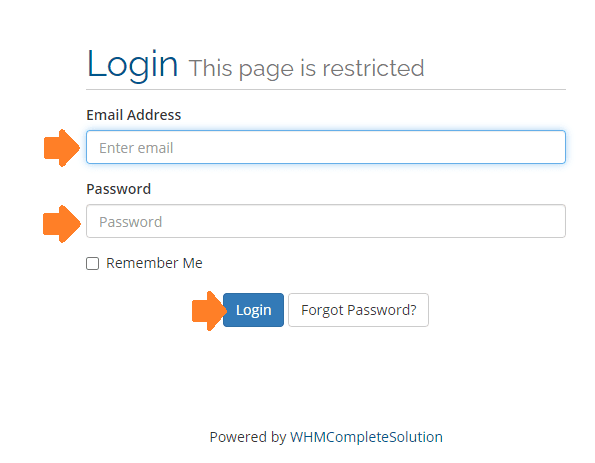Viewport: 595px width, 463px height.
Task: Click the orange arrow beside the password field
Action: tap(62, 224)
